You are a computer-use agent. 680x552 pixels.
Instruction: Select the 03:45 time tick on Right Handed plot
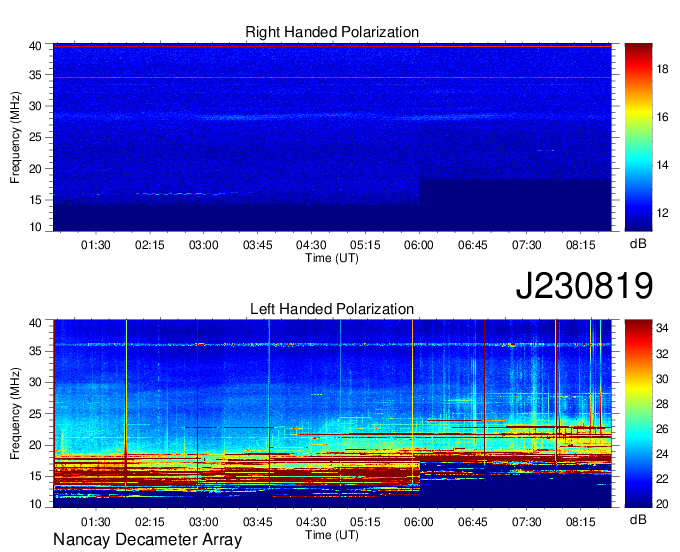click(257, 245)
